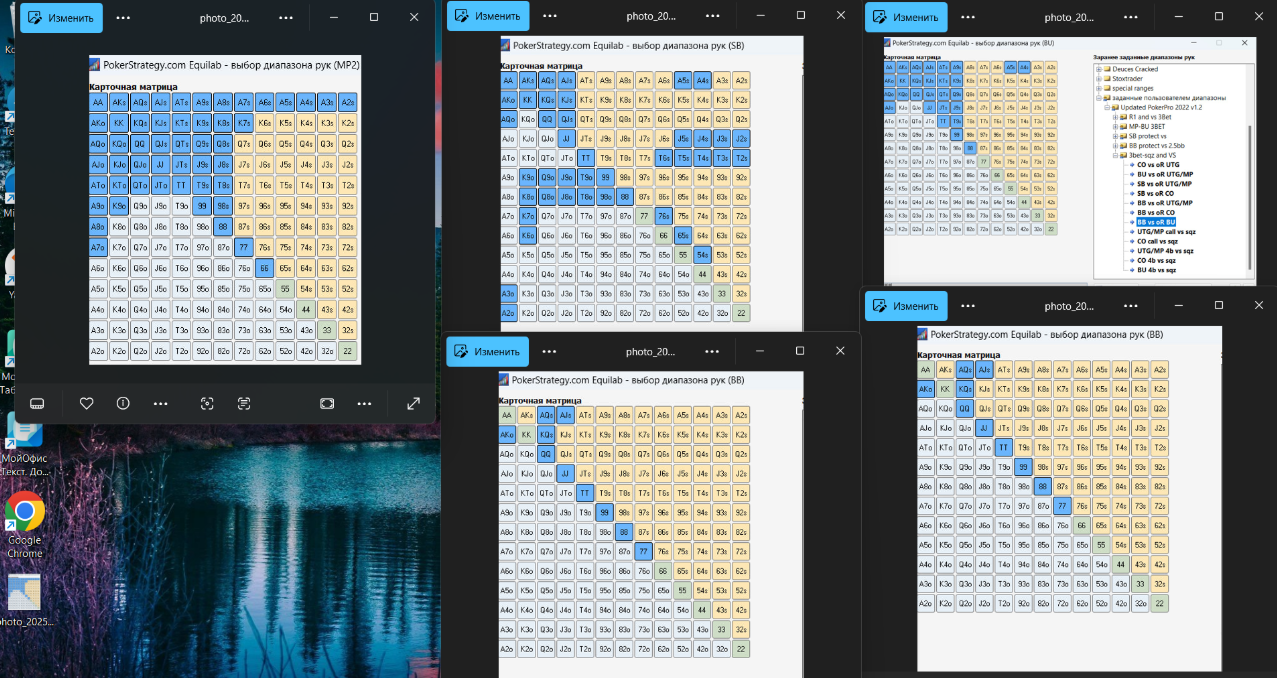The image size is (1277, 678).
Task: Click Изменить in the BU photo window
Action: tap(905, 17)
